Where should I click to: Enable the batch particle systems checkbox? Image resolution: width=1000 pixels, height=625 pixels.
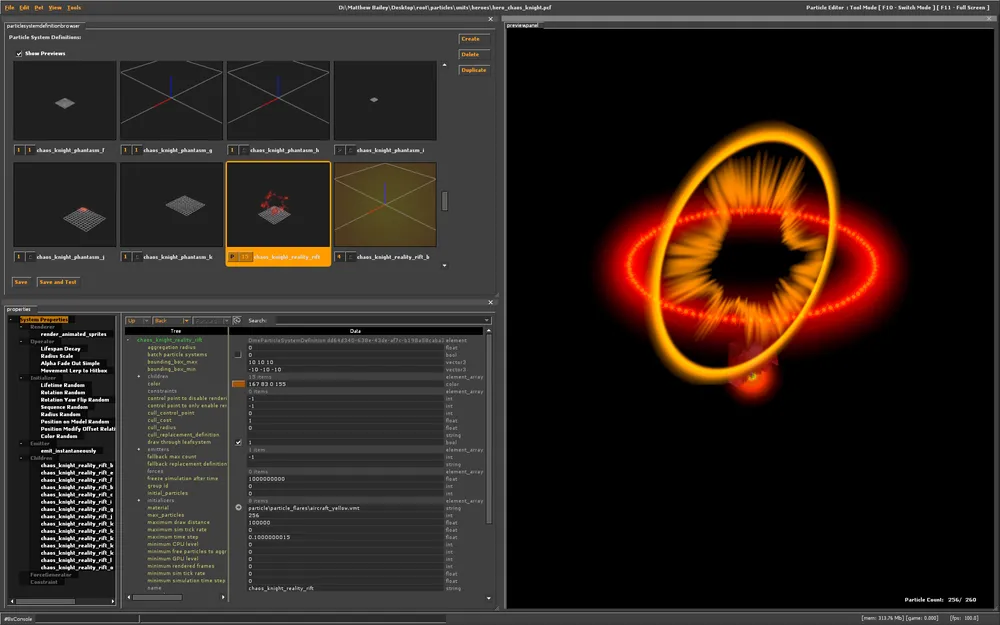click(x=238, y=354)
